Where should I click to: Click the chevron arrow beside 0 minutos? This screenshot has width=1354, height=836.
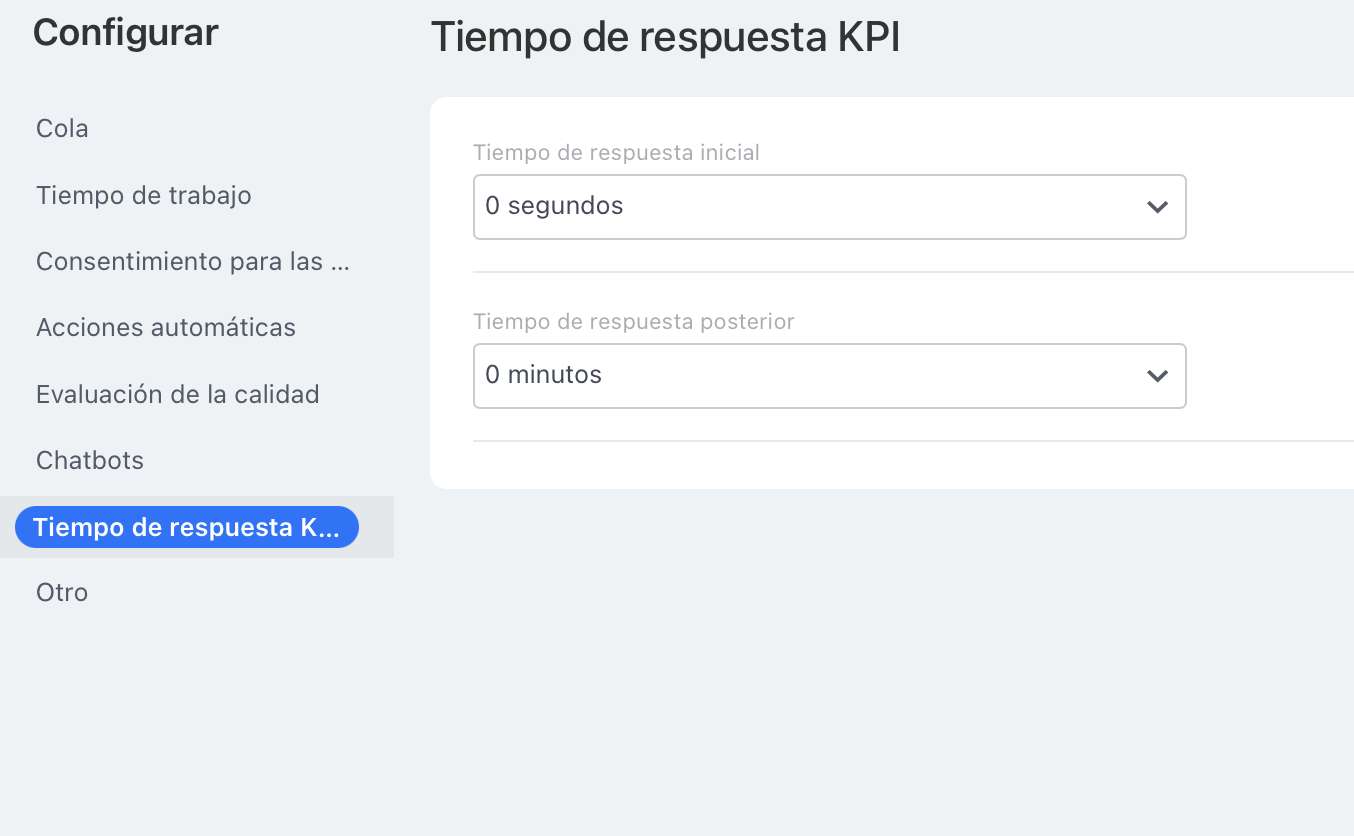(1157, 376)
